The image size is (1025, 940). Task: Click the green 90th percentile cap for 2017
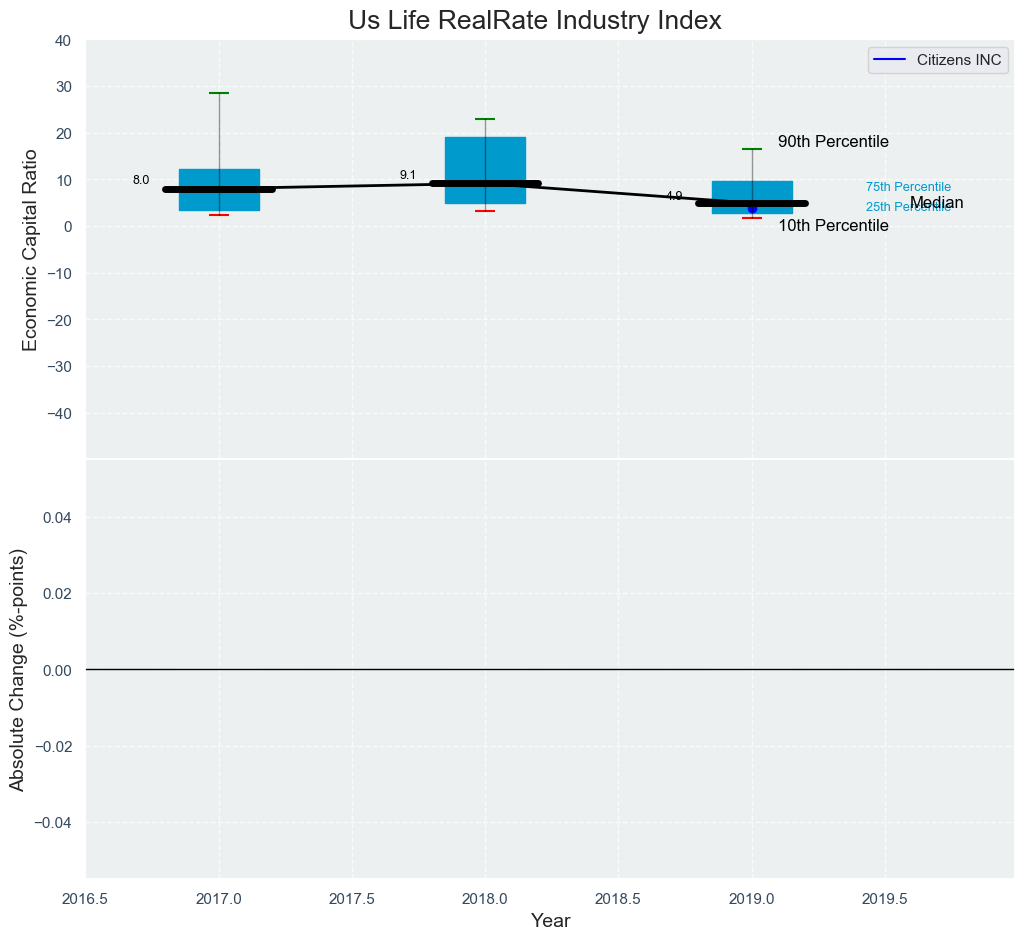219,93
